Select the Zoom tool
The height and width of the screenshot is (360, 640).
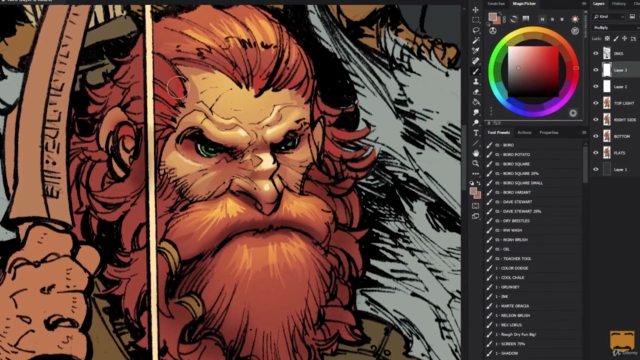pos(476,164)
